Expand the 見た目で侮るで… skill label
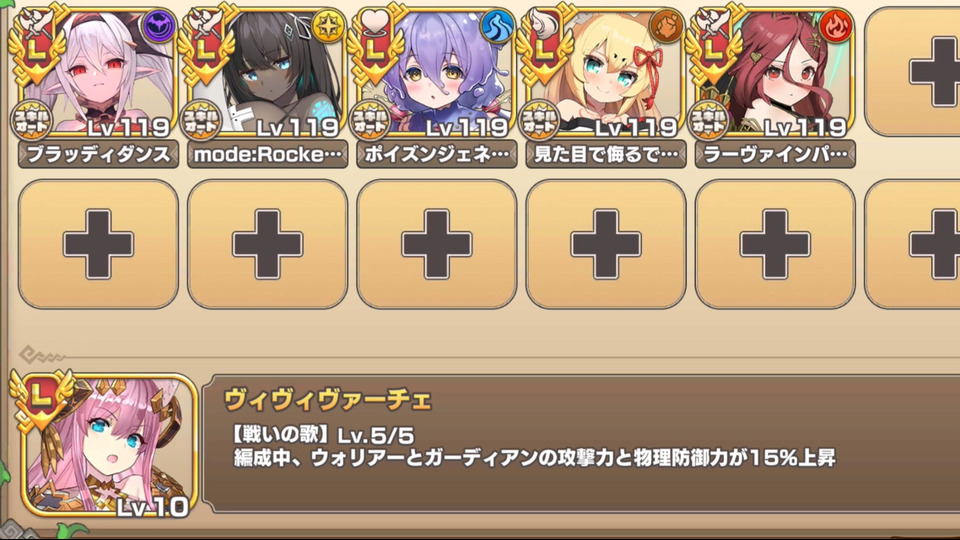Image resolution: width=960 pixels, height=540 pixels. click(606, 154)
